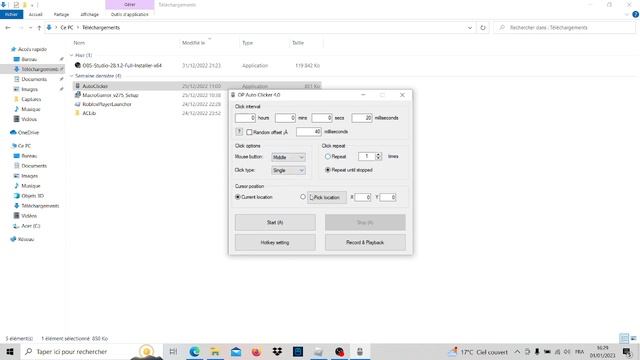This screenshot has width=640, height=360.
Task: Show hidden system tray icons
Action: coord(517,351)
